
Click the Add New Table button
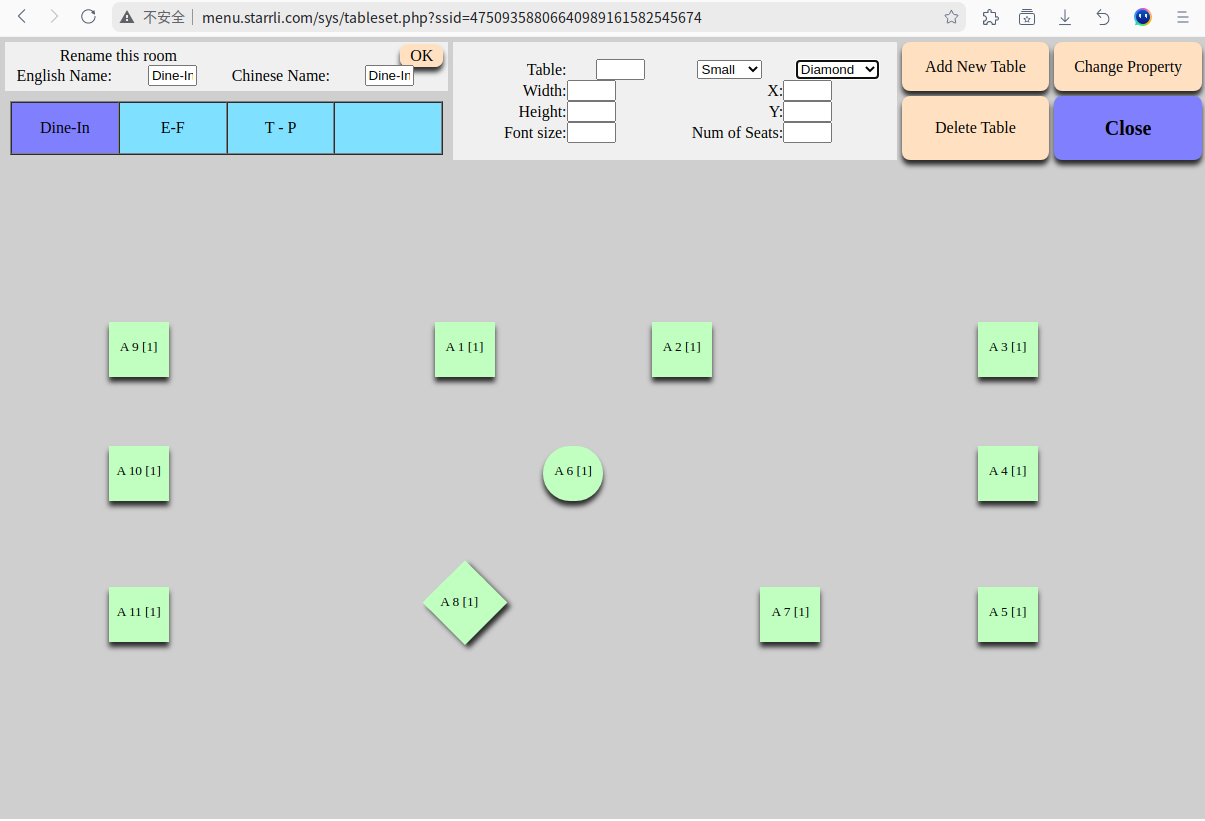(x=975, y=67)
